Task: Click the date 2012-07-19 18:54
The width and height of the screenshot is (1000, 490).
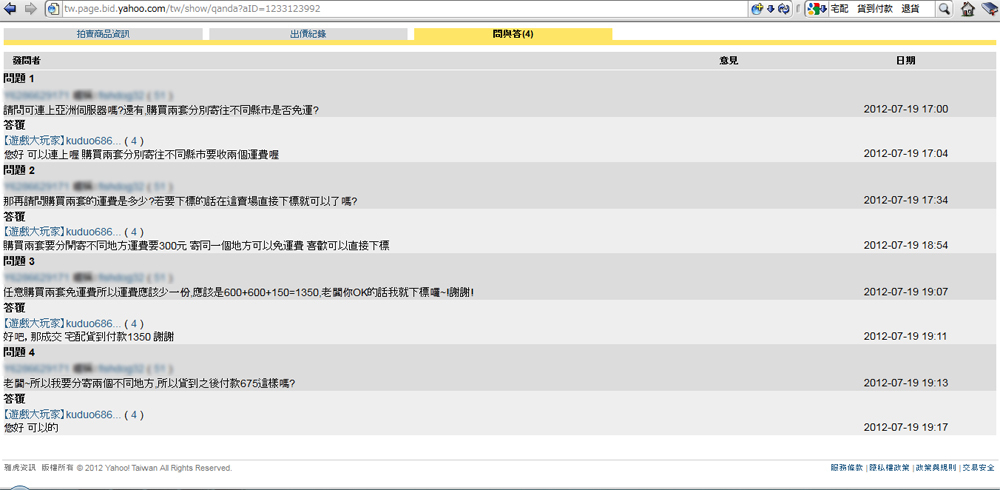Action: tap(906, 246)
